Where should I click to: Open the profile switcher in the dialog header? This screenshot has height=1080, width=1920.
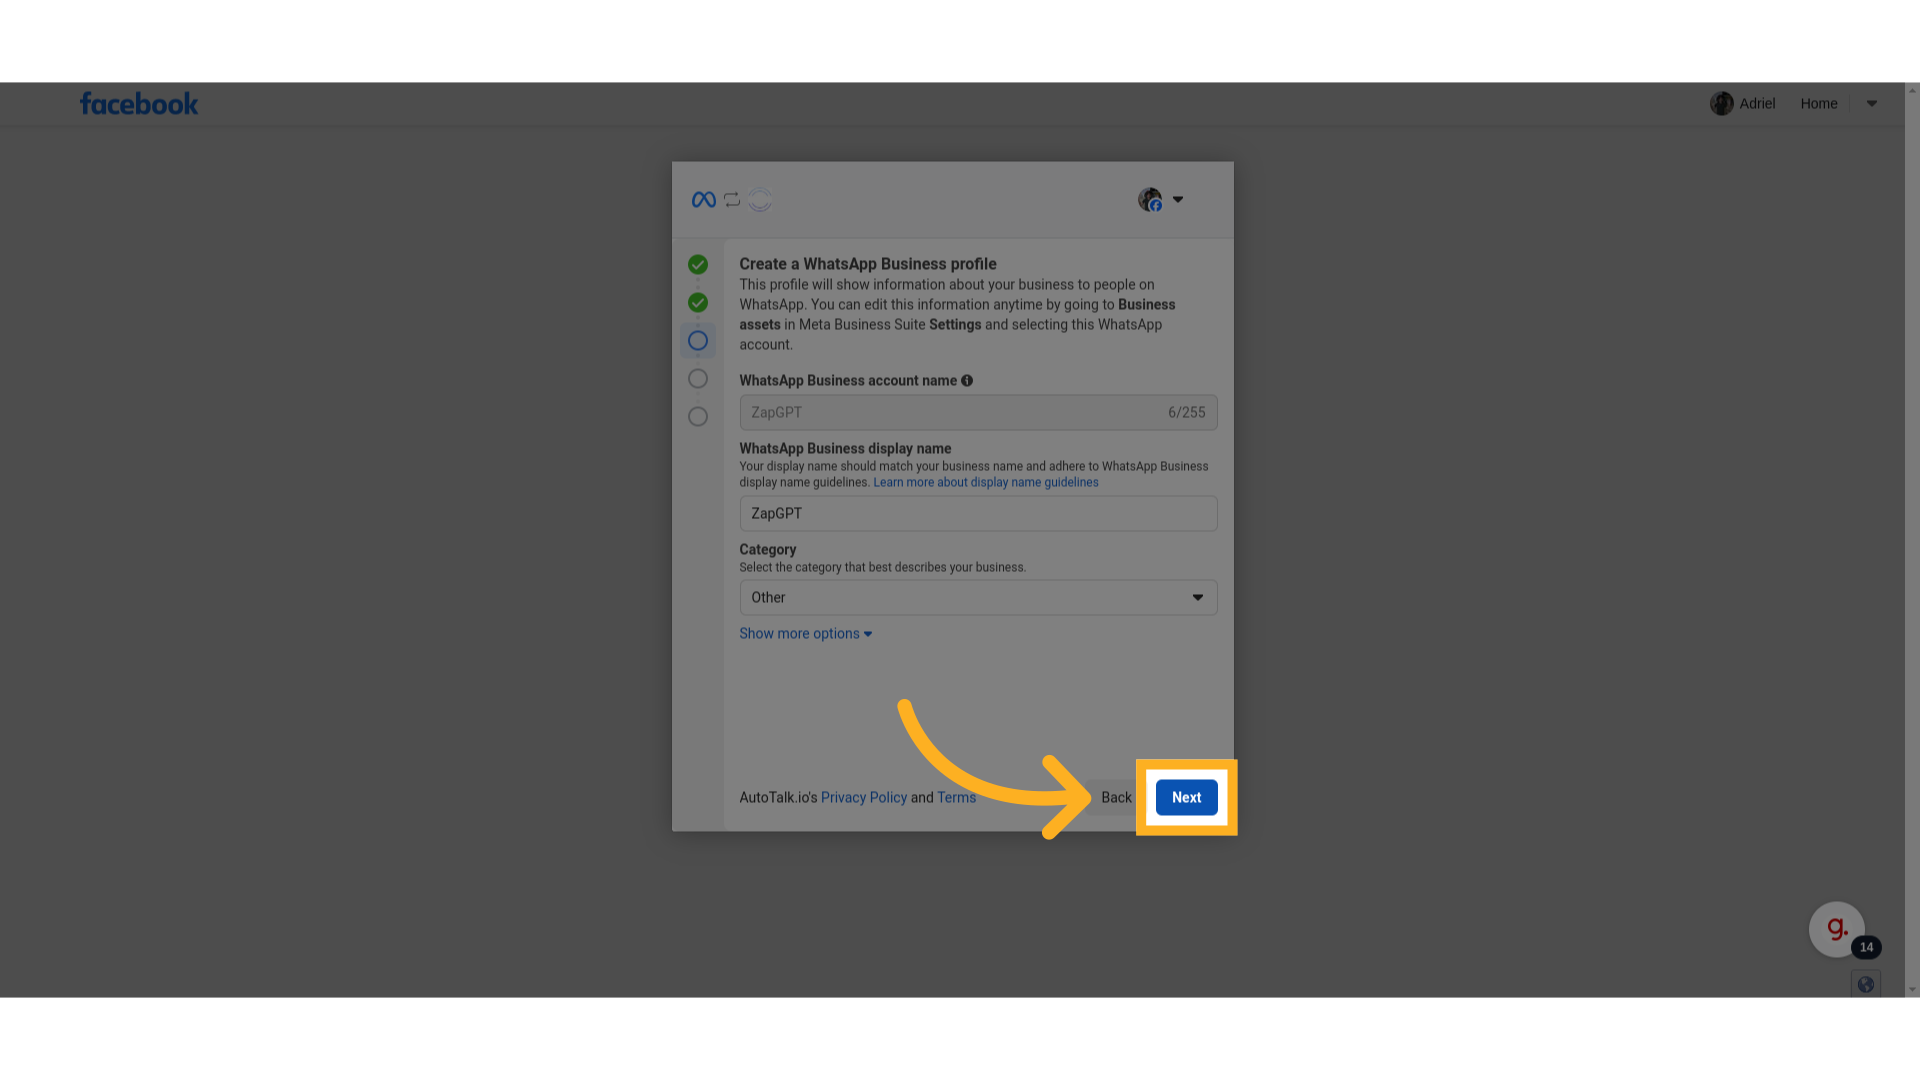click(1161, 200)
